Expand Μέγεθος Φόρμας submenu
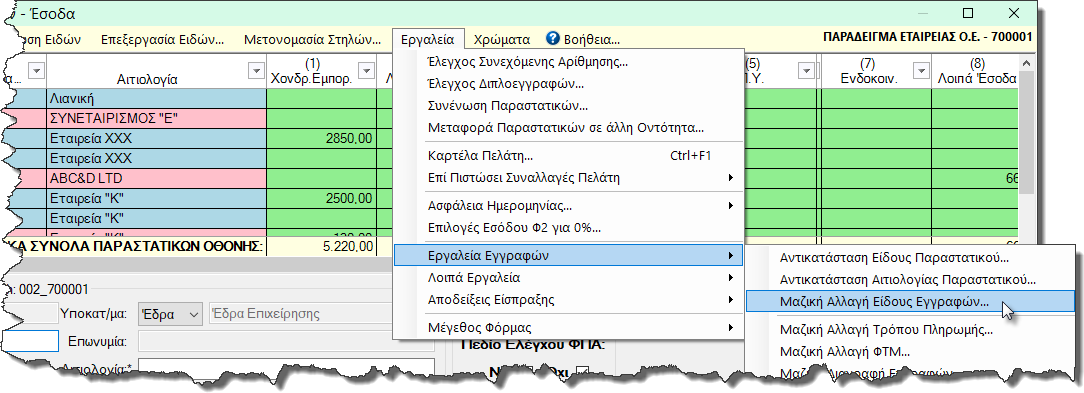The height and width of the screenshot is (393, 1084). 569,327
